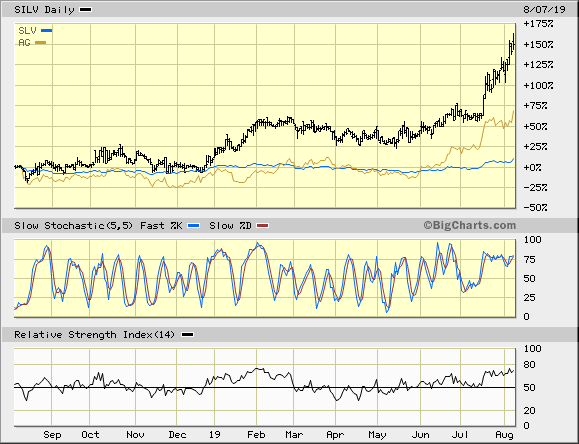
Task: Click the +175% price axis label
Action: point(538,24)
